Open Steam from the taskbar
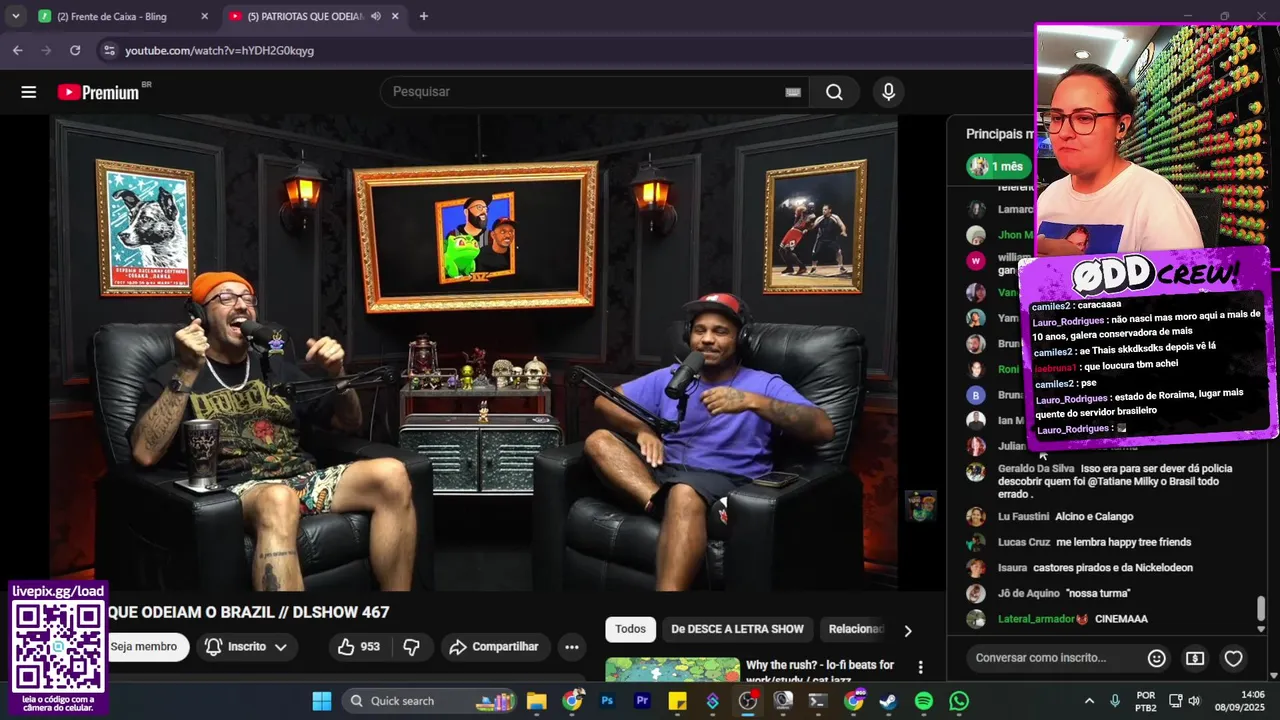Image resolution: width=1280 pixels, height=720 pixels. tap(888, 701)
